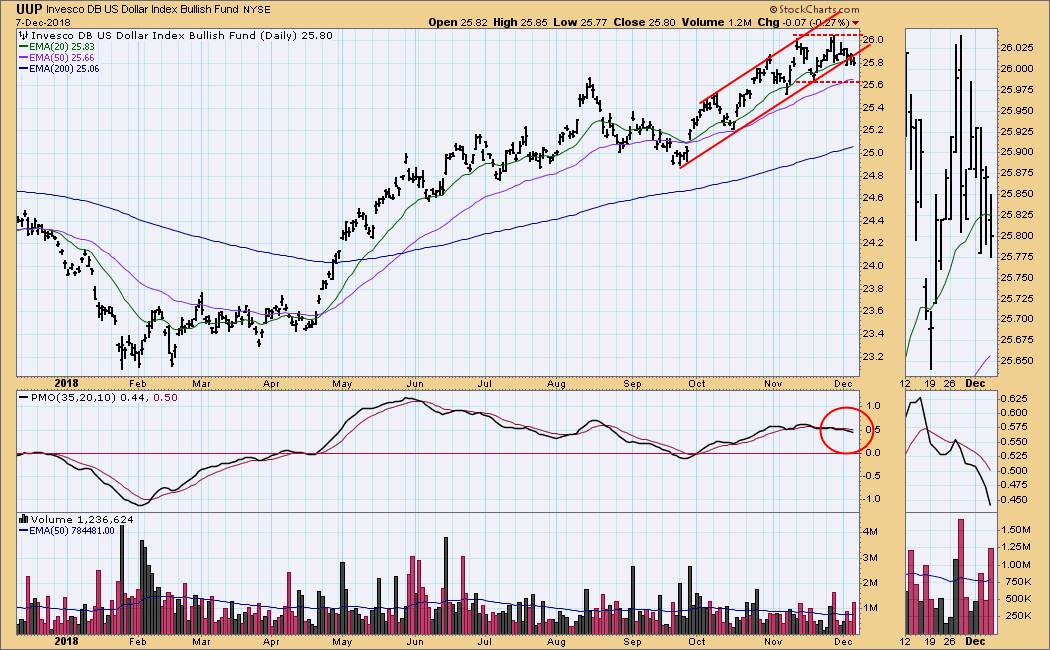The height and width of the screenshot is (650, 1050).
Task: Click the green EMA(20) legend line marker
Action: click(x=22, y=48)
